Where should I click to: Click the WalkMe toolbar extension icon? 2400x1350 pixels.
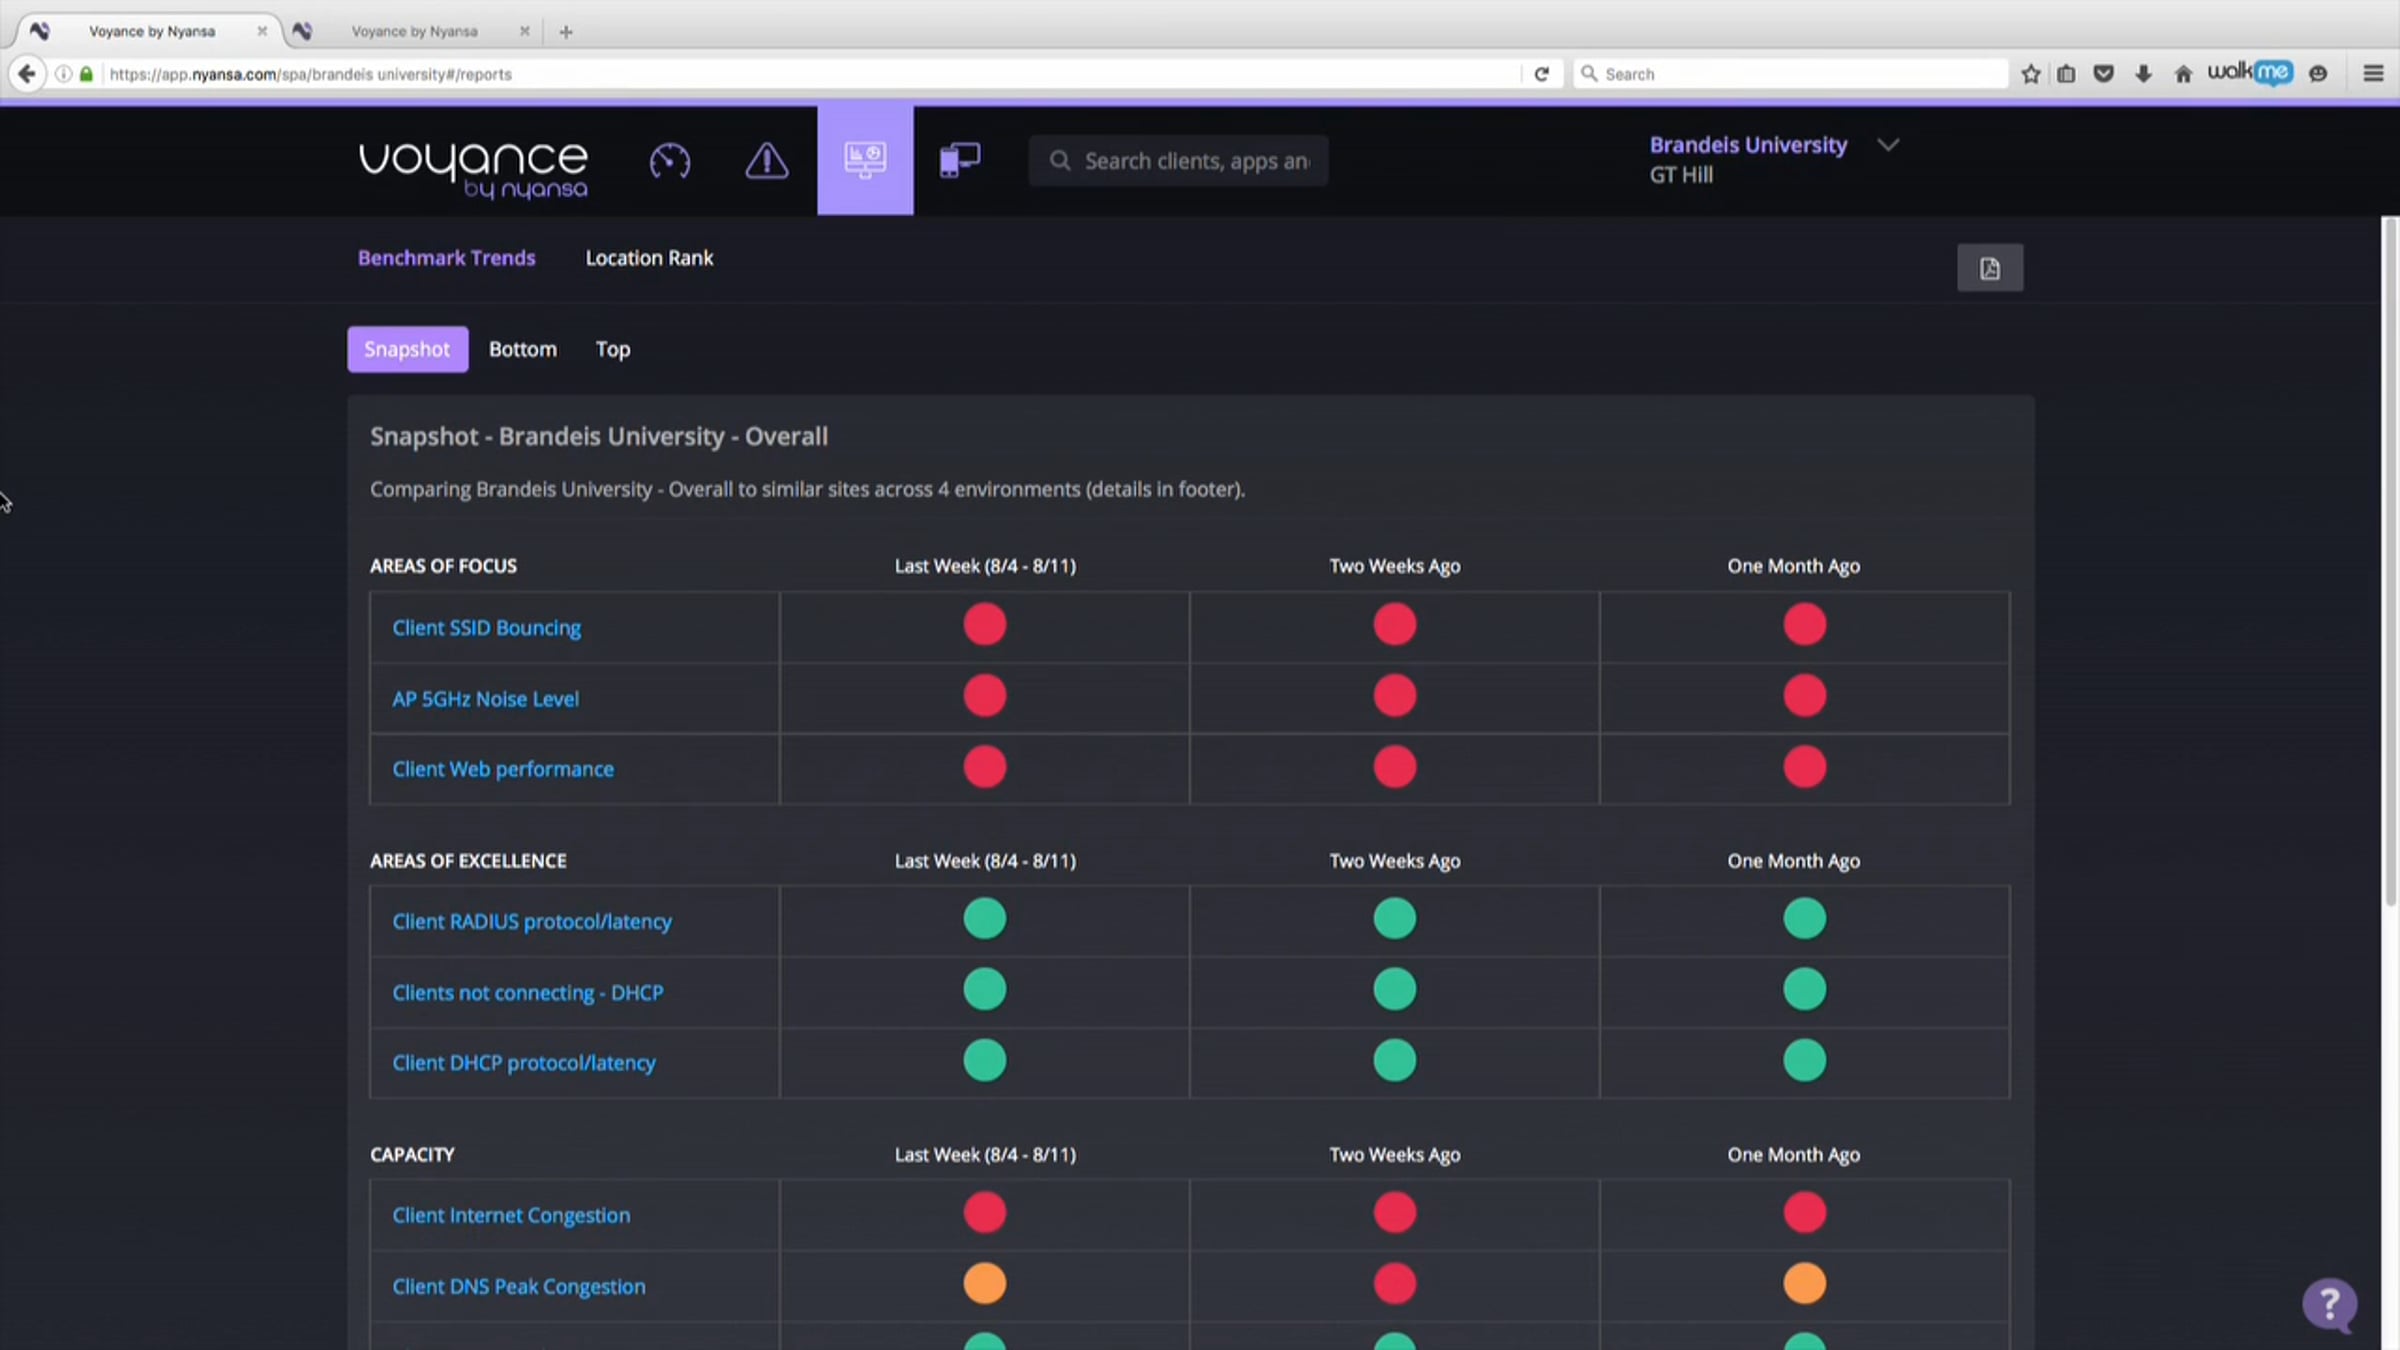2250,73
